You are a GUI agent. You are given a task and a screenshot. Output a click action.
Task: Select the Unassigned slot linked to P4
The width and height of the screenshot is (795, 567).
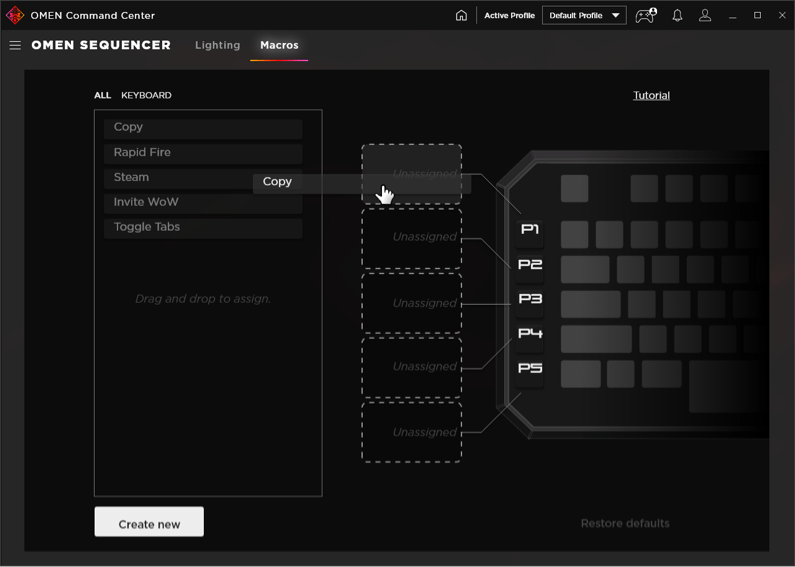point(411,367)
